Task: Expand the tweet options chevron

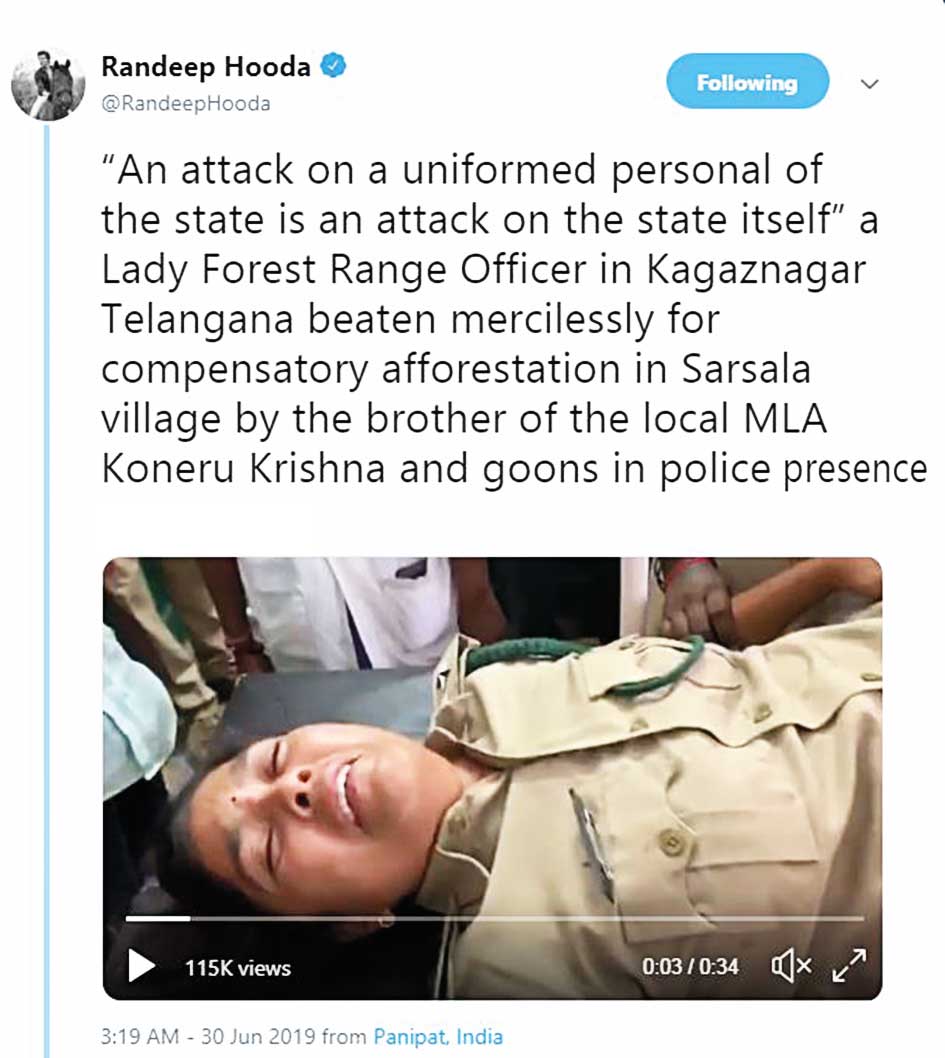Action: [870, 84]
